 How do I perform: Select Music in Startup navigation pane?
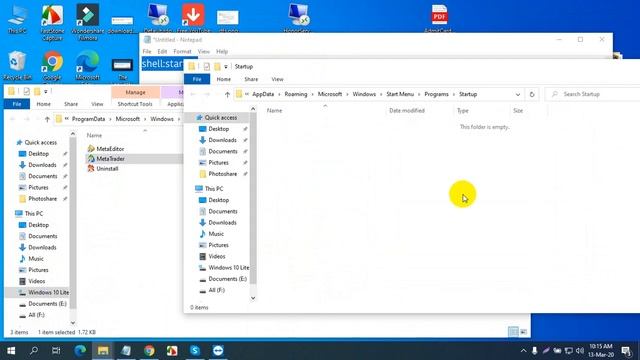click(x=216, y=234)
